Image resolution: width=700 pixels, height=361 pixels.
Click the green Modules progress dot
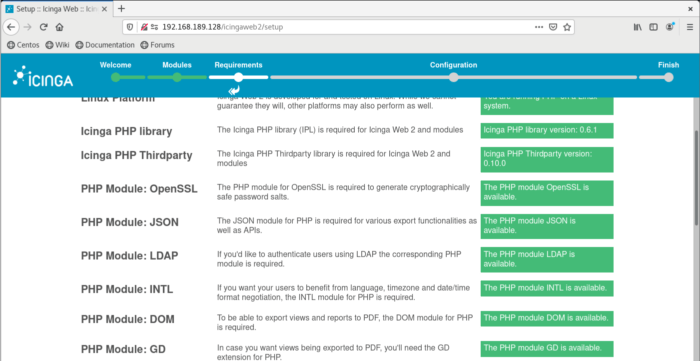point(177,77)
